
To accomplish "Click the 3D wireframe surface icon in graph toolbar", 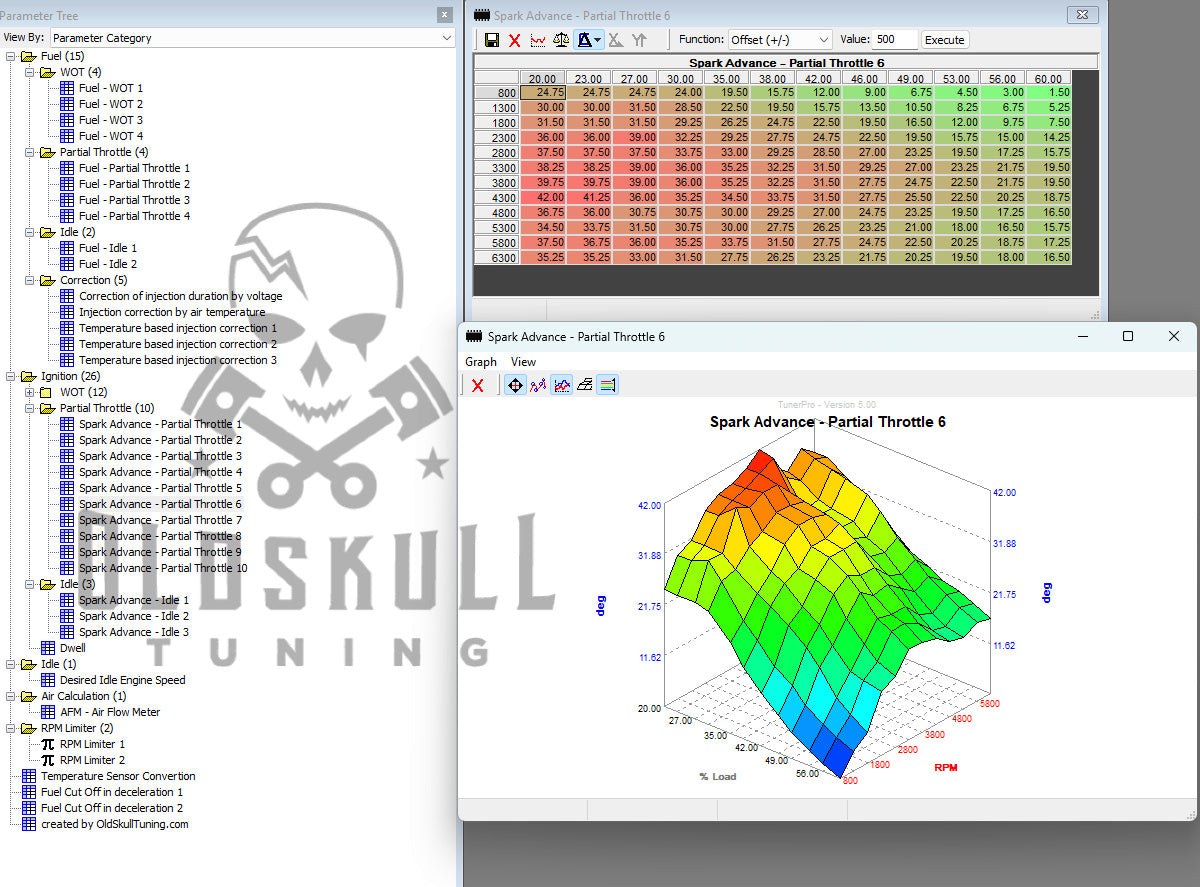I will tap(585, 385).
